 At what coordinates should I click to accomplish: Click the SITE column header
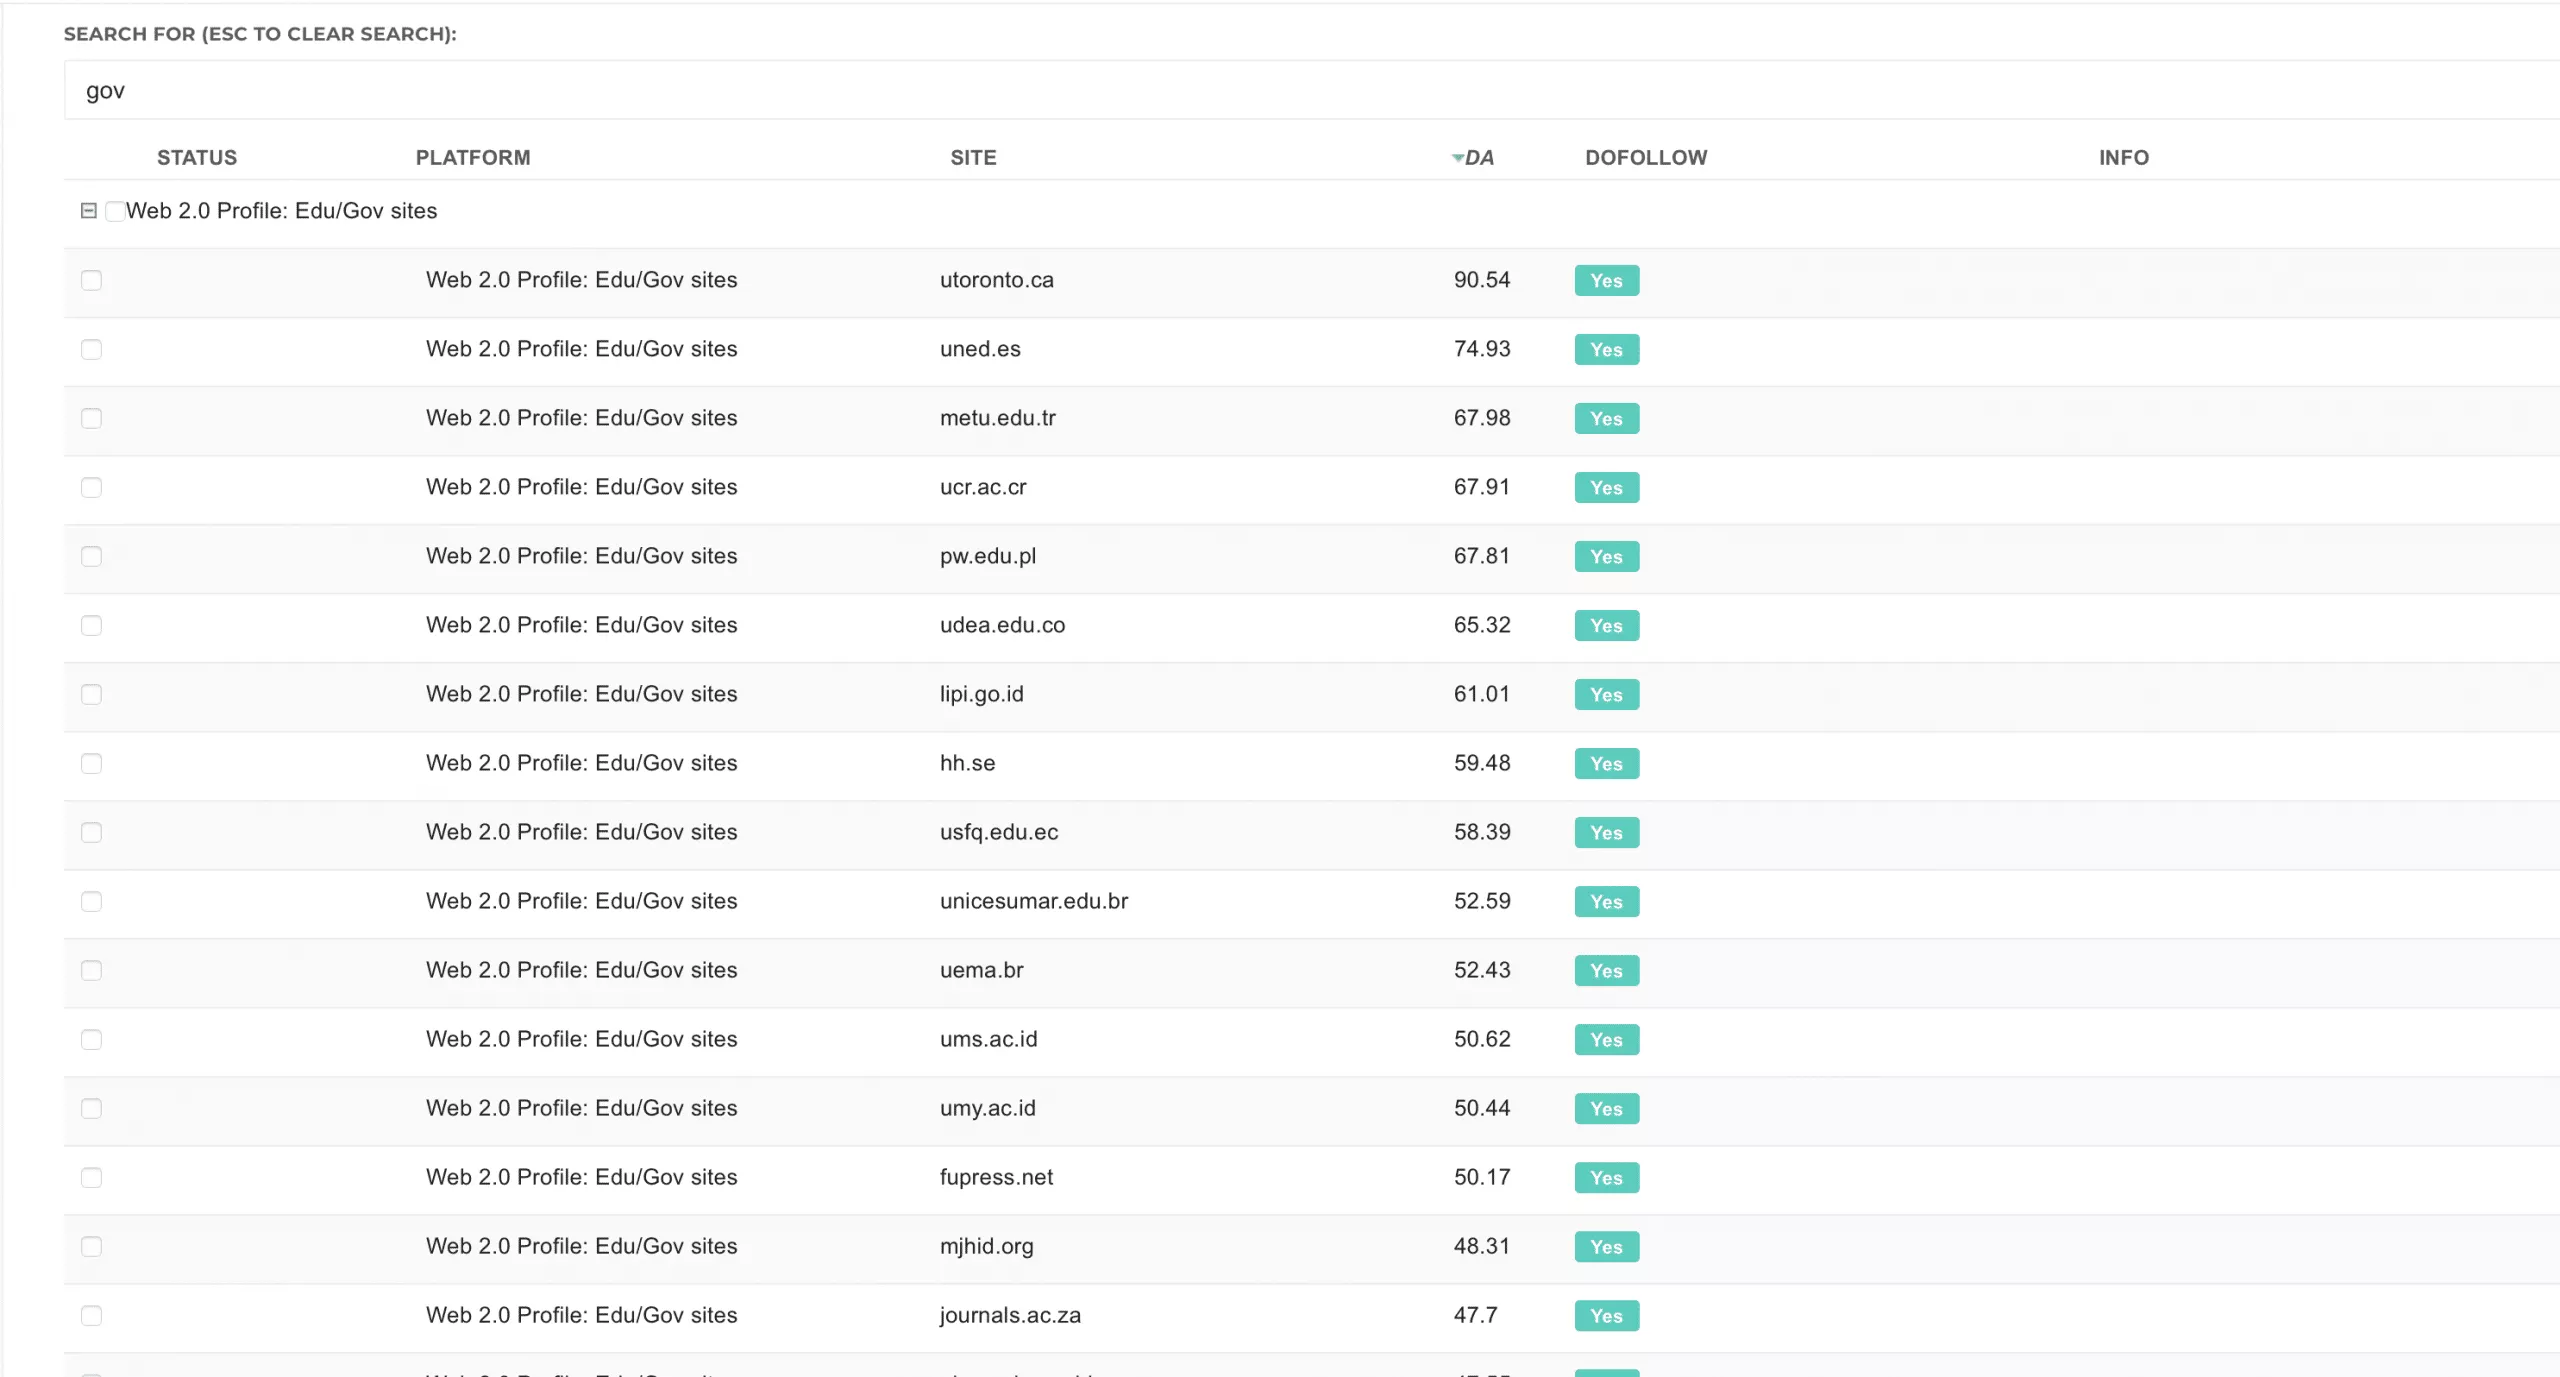[x=973, y=158]
